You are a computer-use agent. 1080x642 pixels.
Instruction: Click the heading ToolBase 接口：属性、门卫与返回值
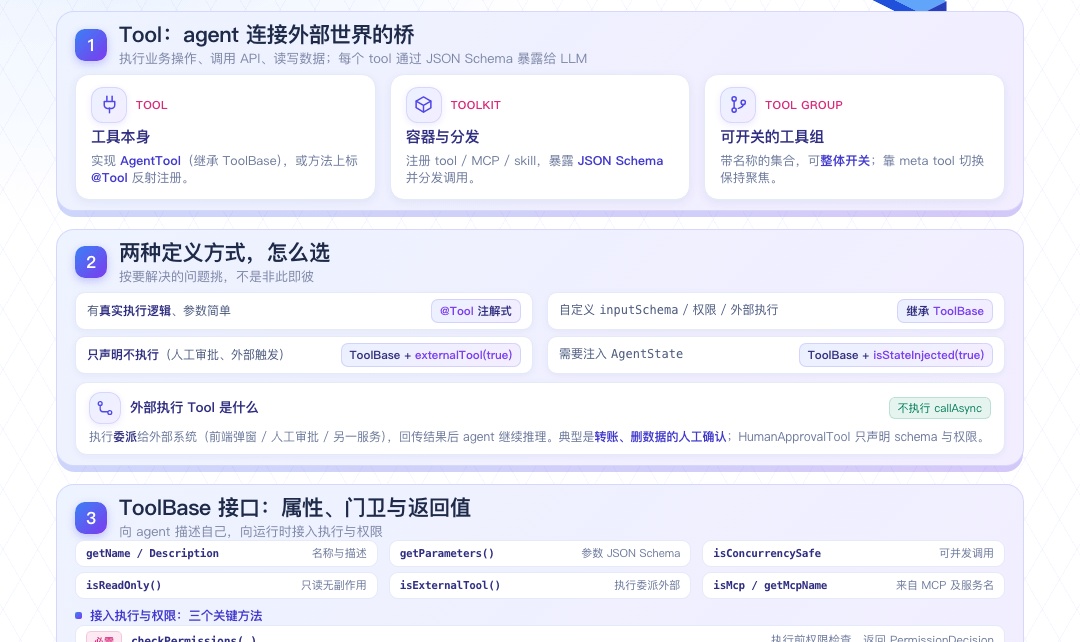click(295, 508)
